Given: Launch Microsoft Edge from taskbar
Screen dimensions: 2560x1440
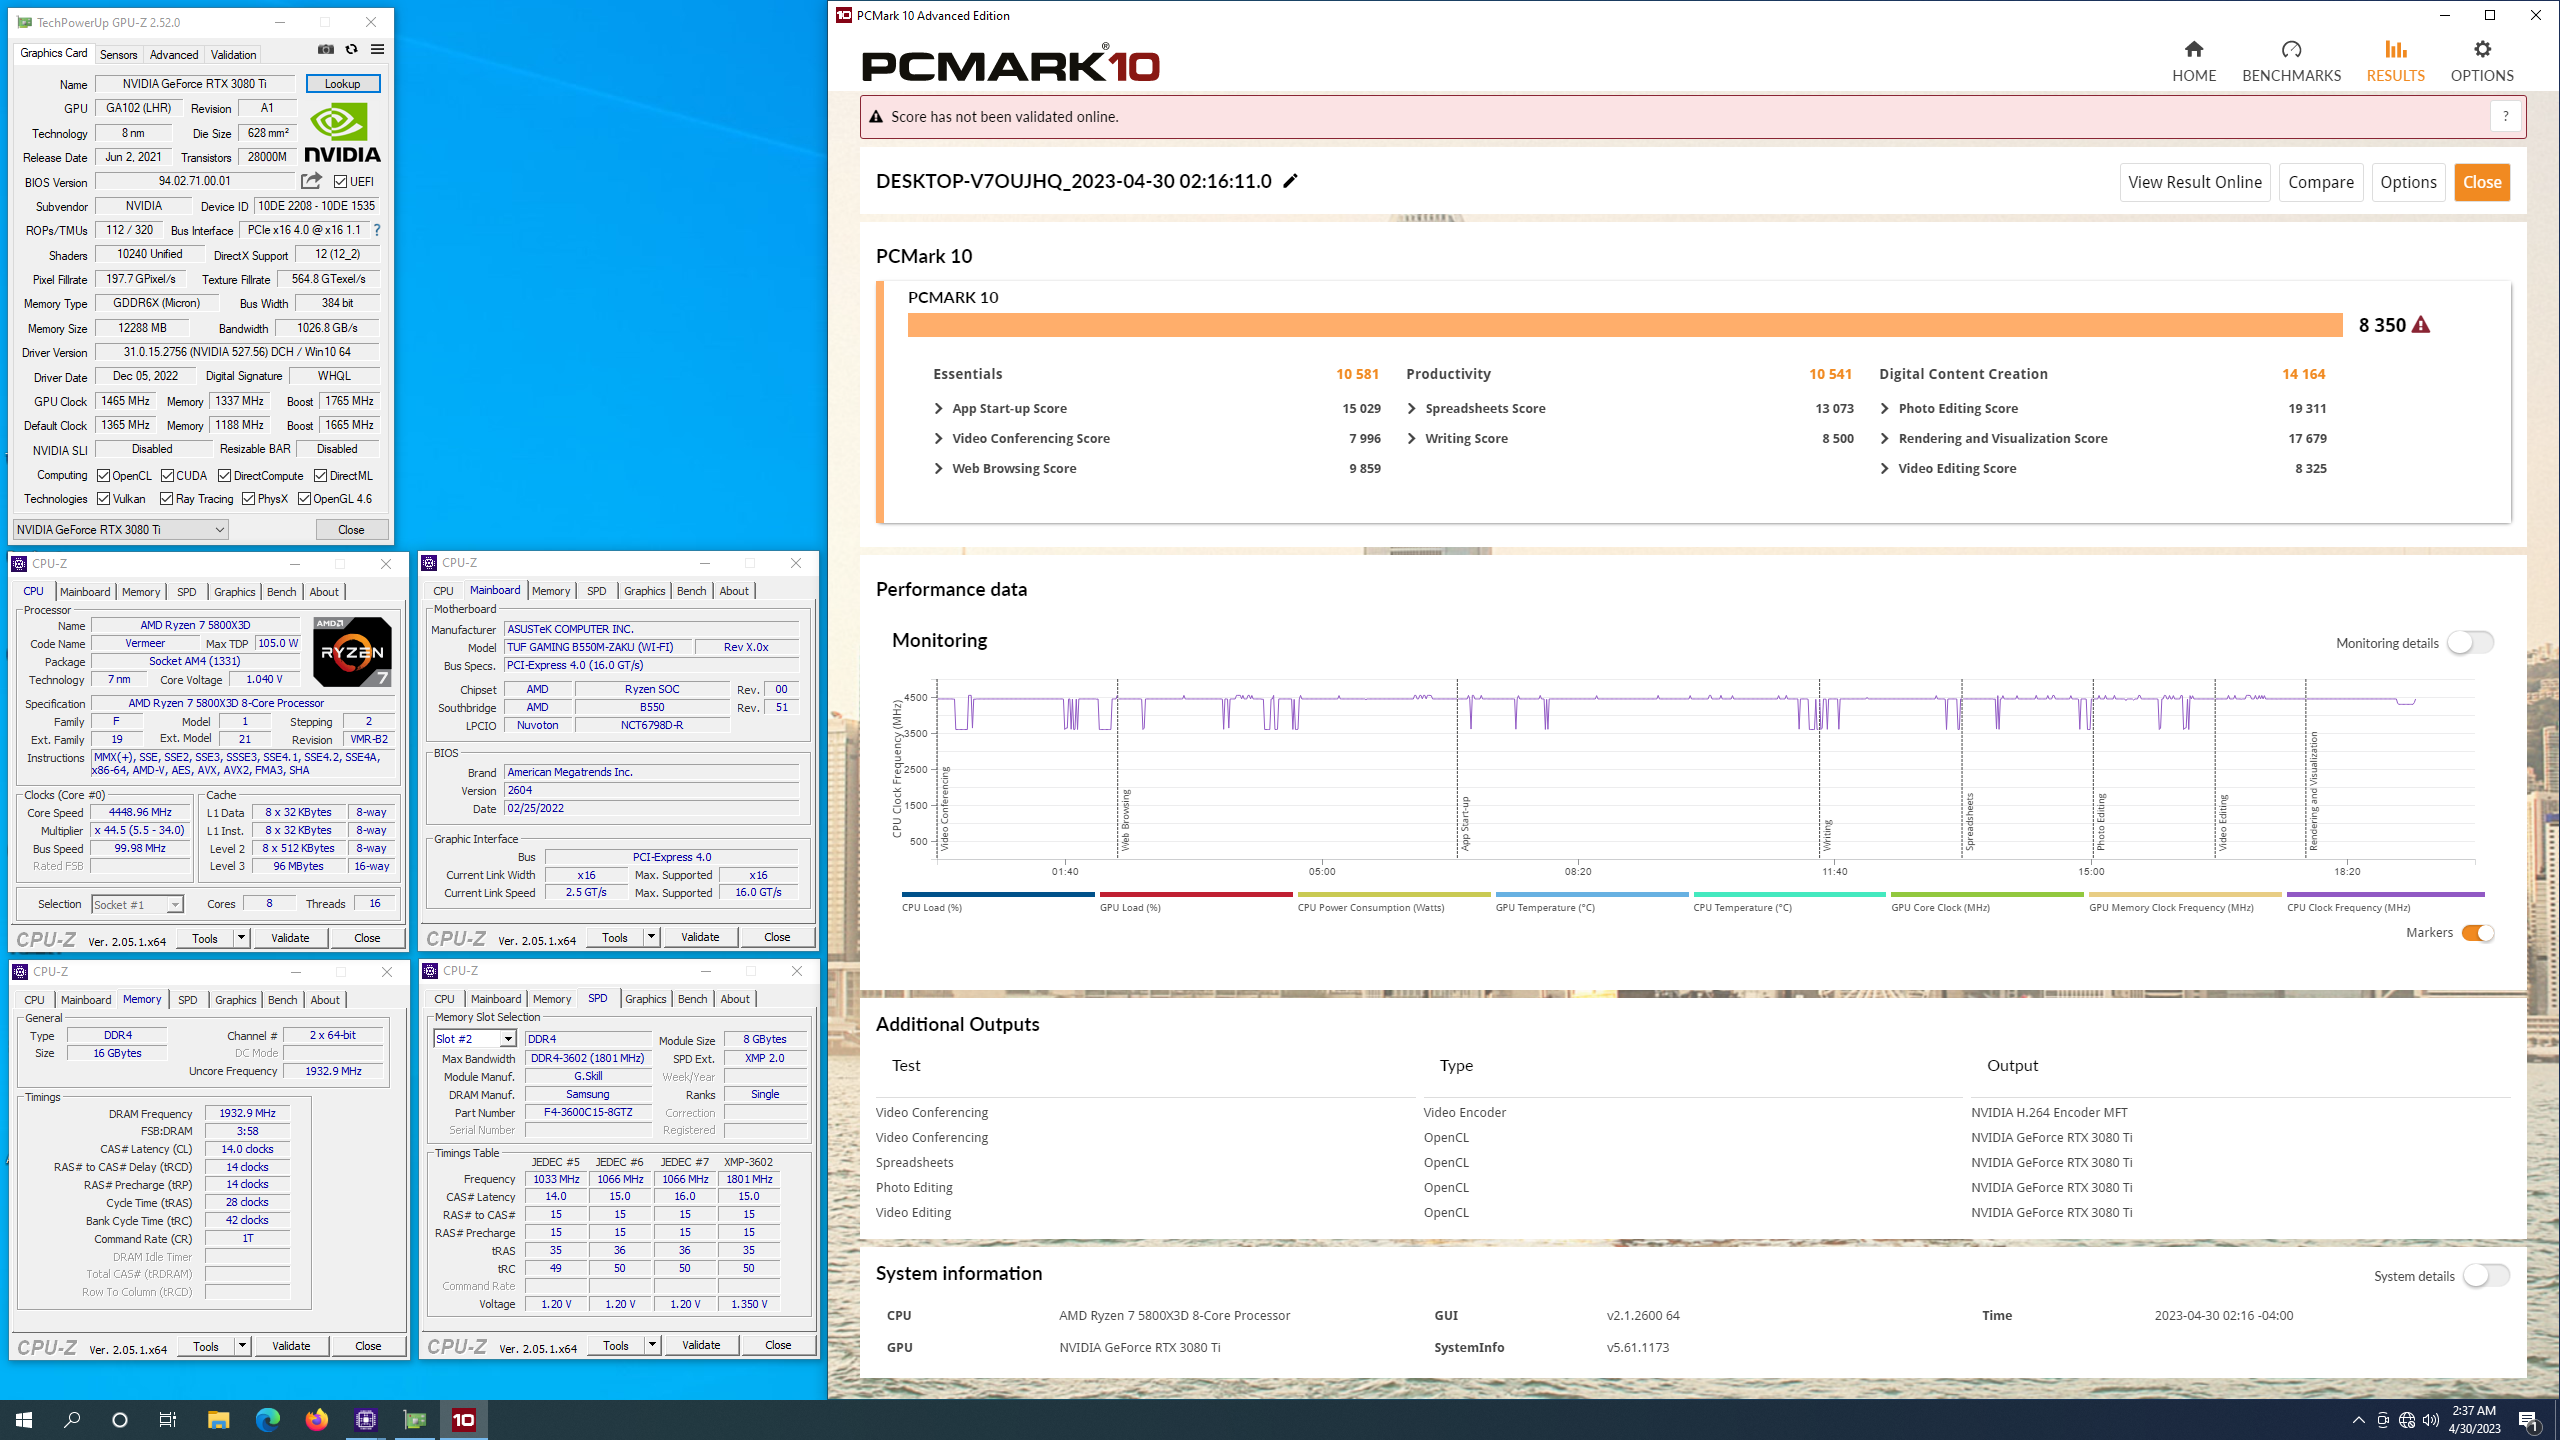Looking at the screenshot, I should (x=267, y=1419).
